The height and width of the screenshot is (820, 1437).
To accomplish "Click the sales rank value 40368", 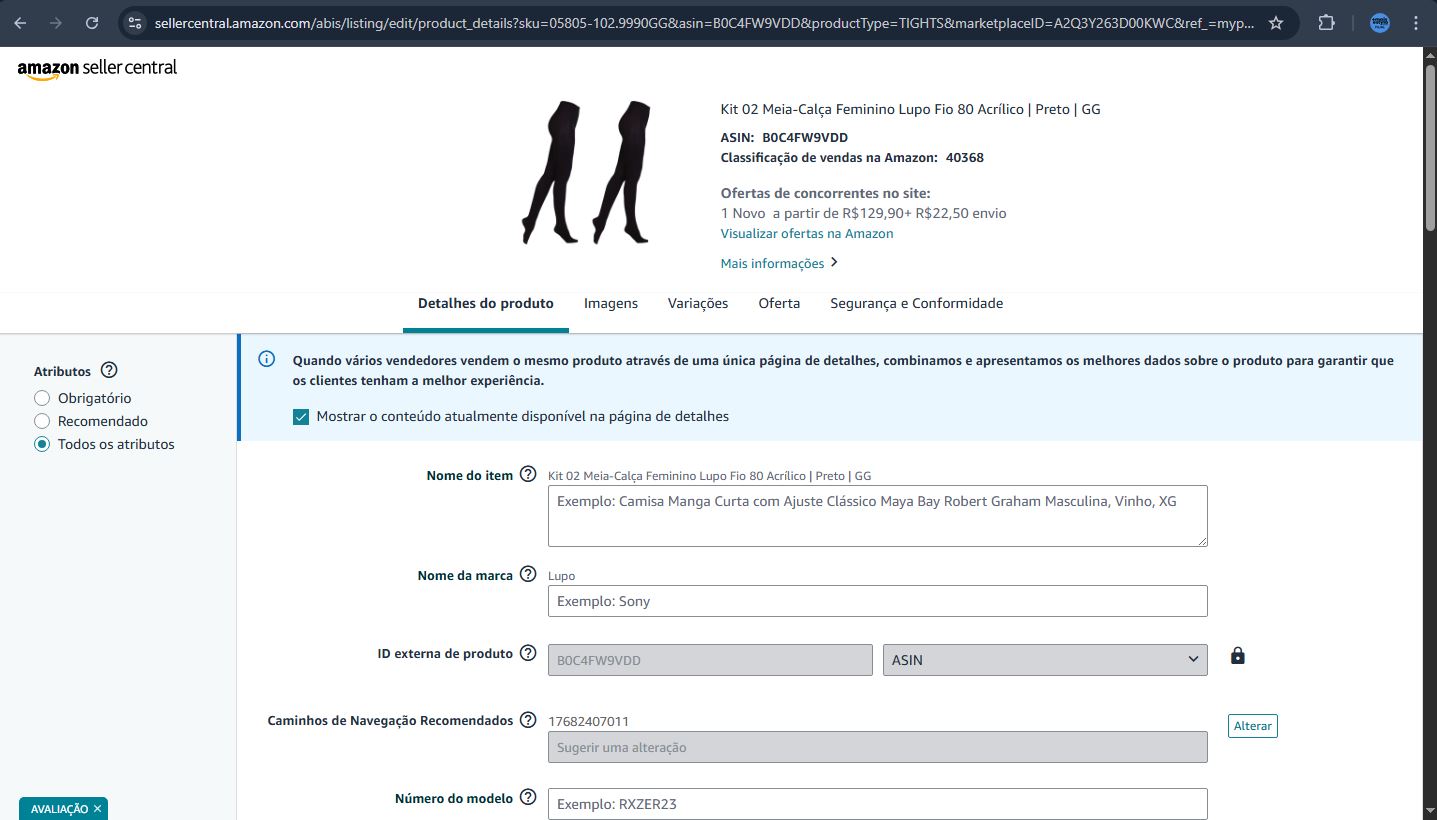I will click(965, 157).
